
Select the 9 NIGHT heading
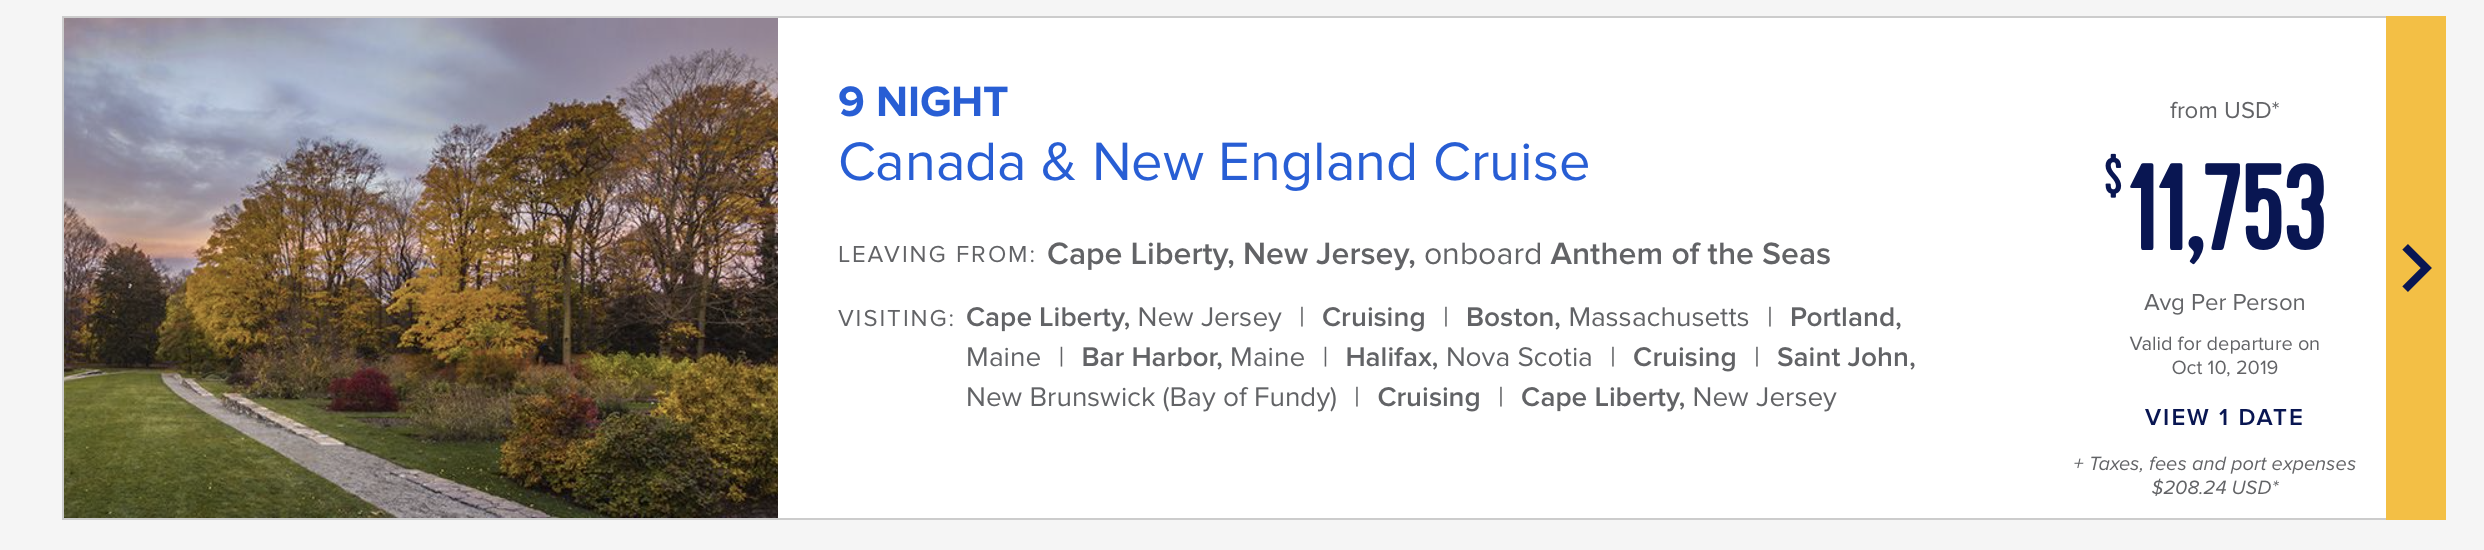pos(922,102)
